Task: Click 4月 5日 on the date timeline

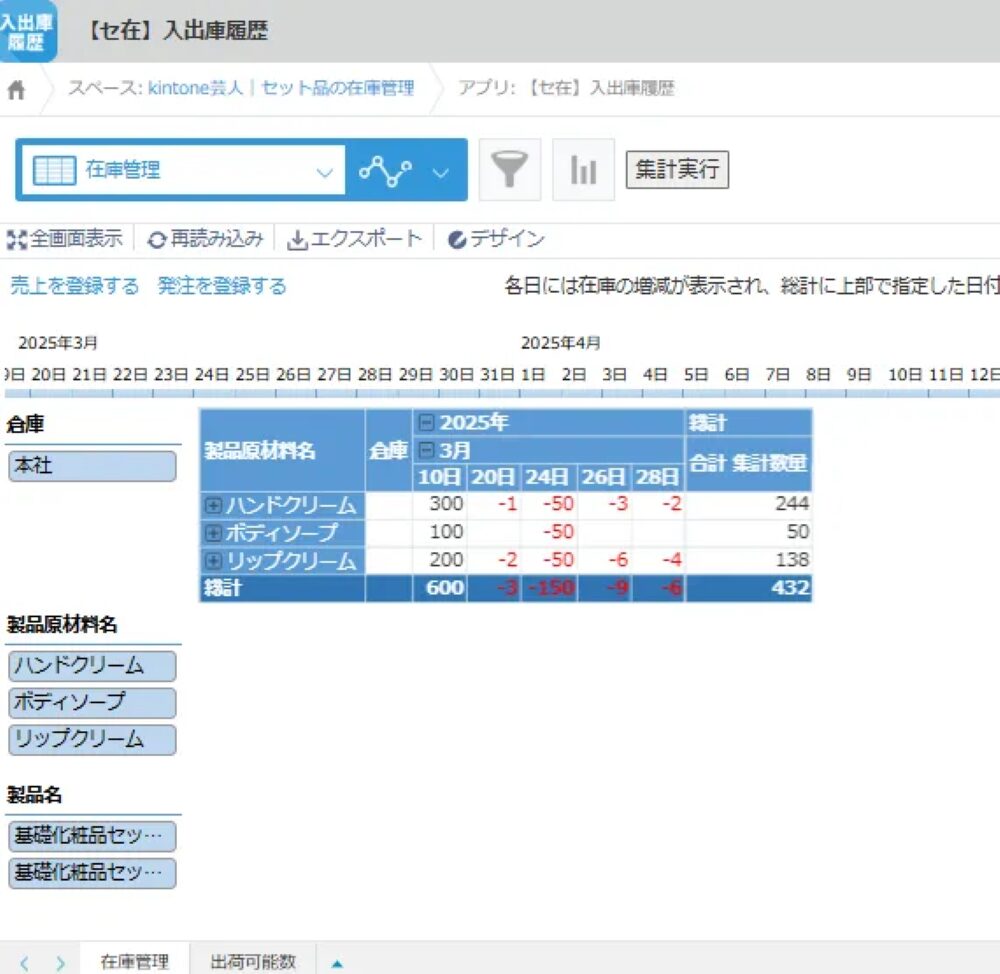Action: (696, 375)
